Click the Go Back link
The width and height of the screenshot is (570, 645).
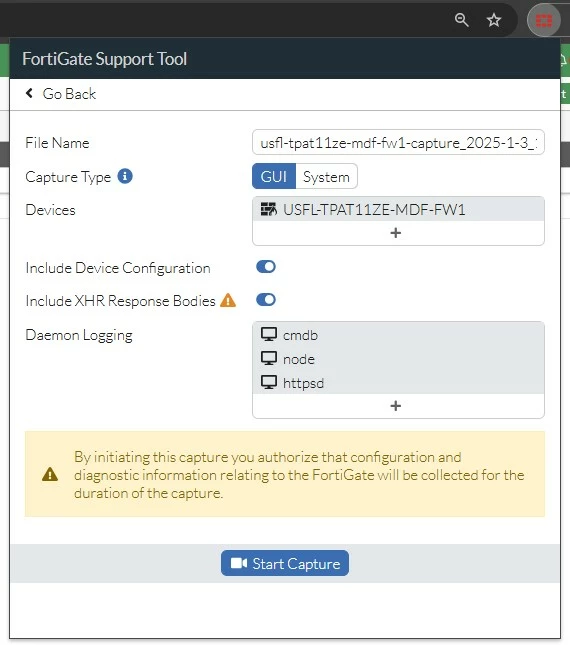point(60,94)
